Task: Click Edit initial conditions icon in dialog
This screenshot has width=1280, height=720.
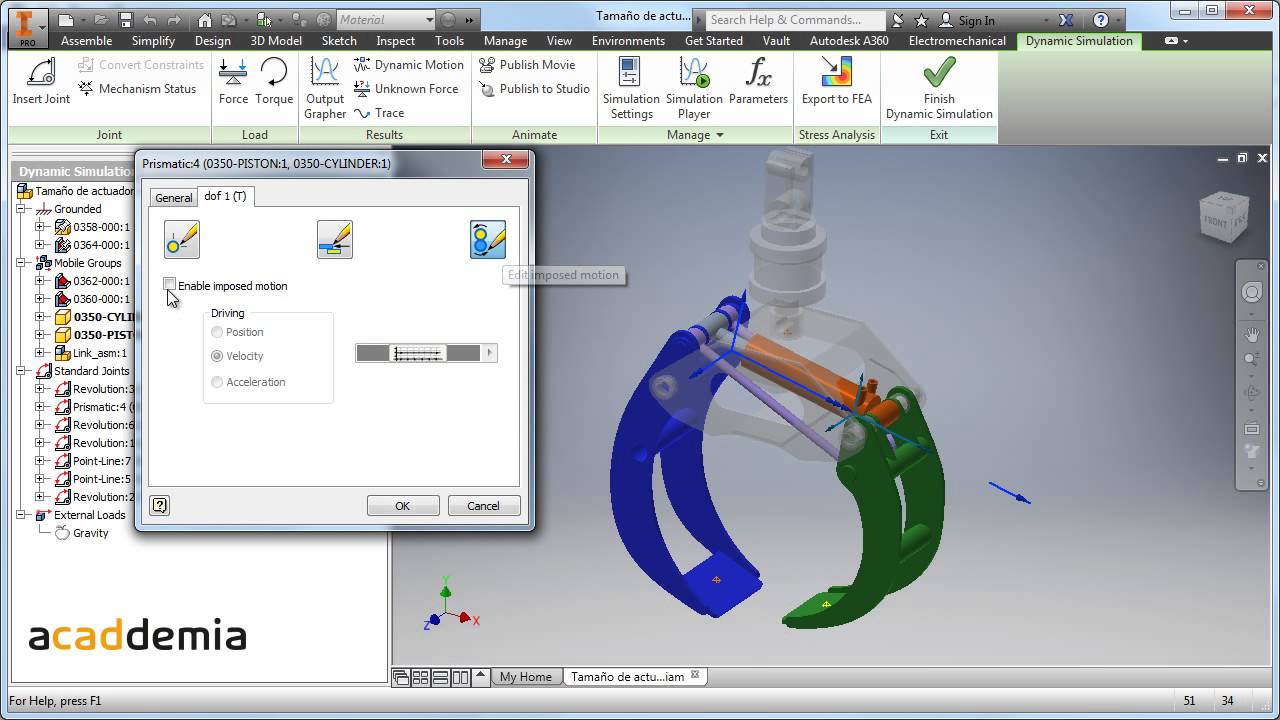Action: pos(182,240)
